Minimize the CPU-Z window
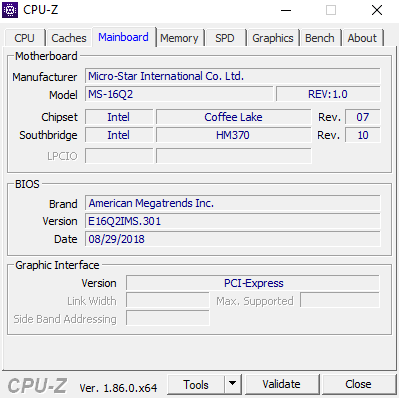The height and width of the screenshot is (398, 399). [x=286, y=10]
